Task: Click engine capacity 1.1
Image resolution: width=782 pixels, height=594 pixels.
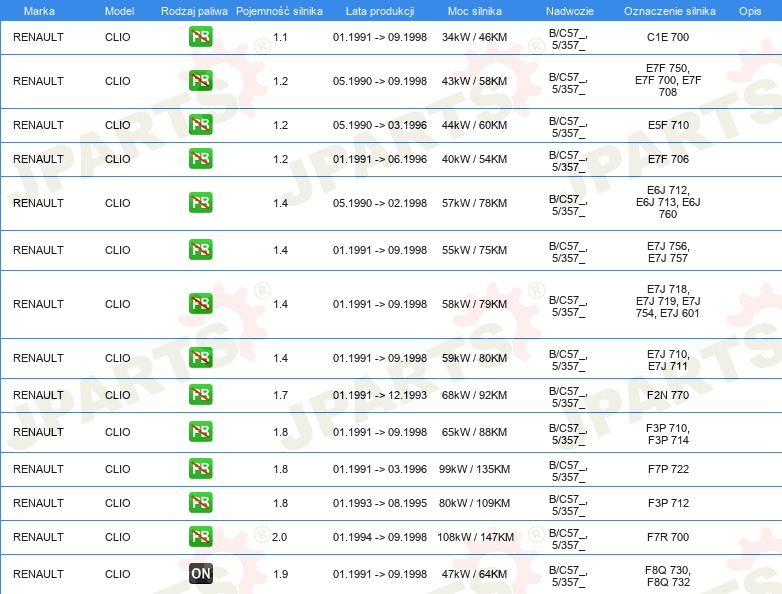Action: (280, 37)
